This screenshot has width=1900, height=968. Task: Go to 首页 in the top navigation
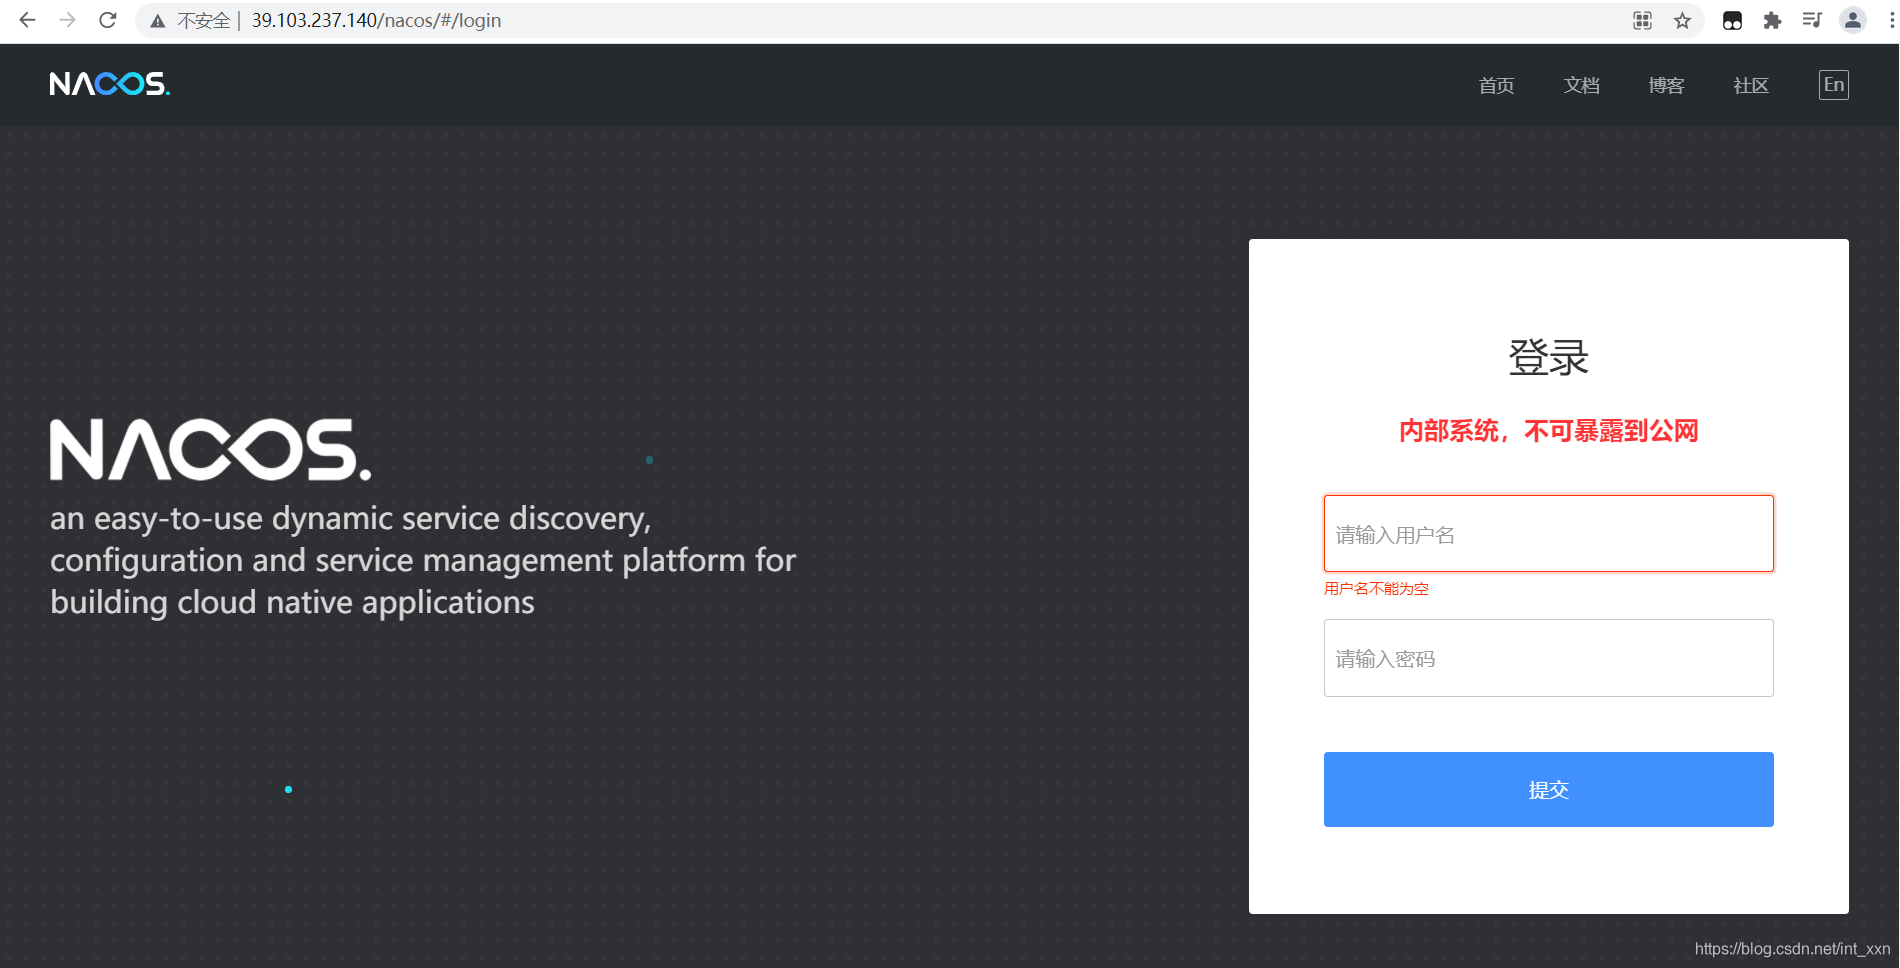[x=1496, y=86]
